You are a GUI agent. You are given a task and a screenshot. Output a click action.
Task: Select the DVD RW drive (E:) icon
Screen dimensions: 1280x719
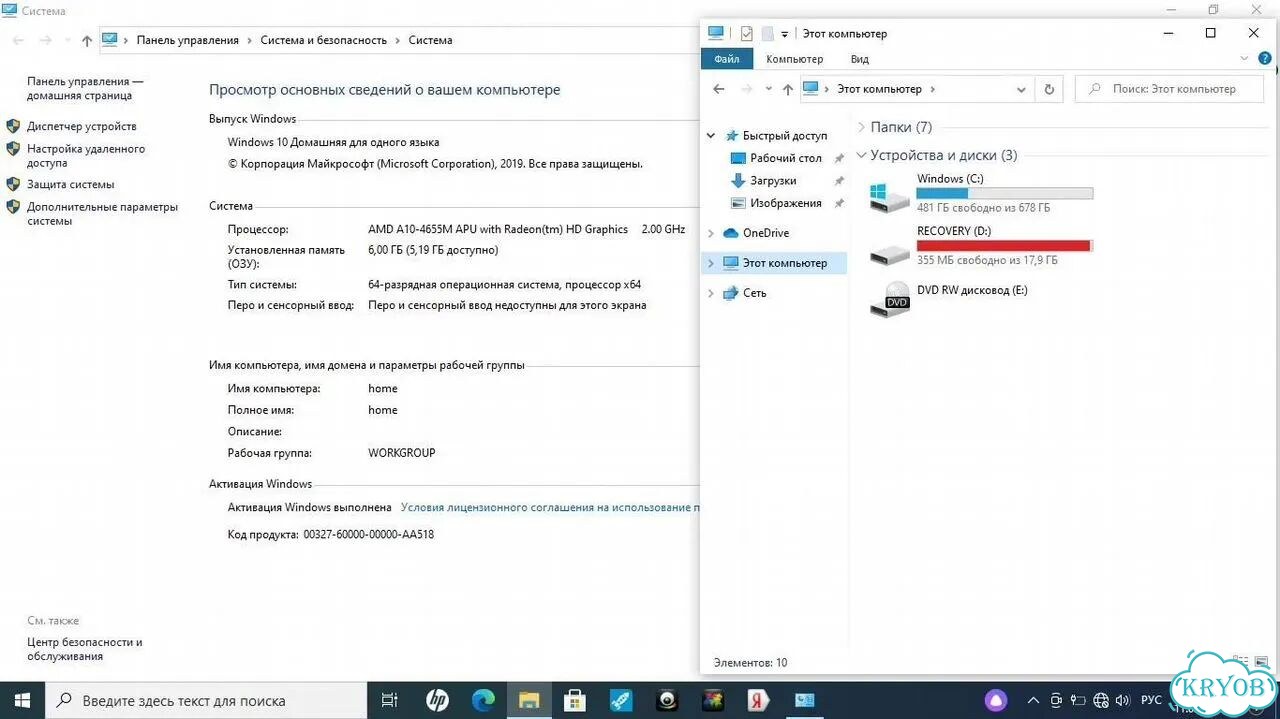pyautogui.click(x=889, y=300)
